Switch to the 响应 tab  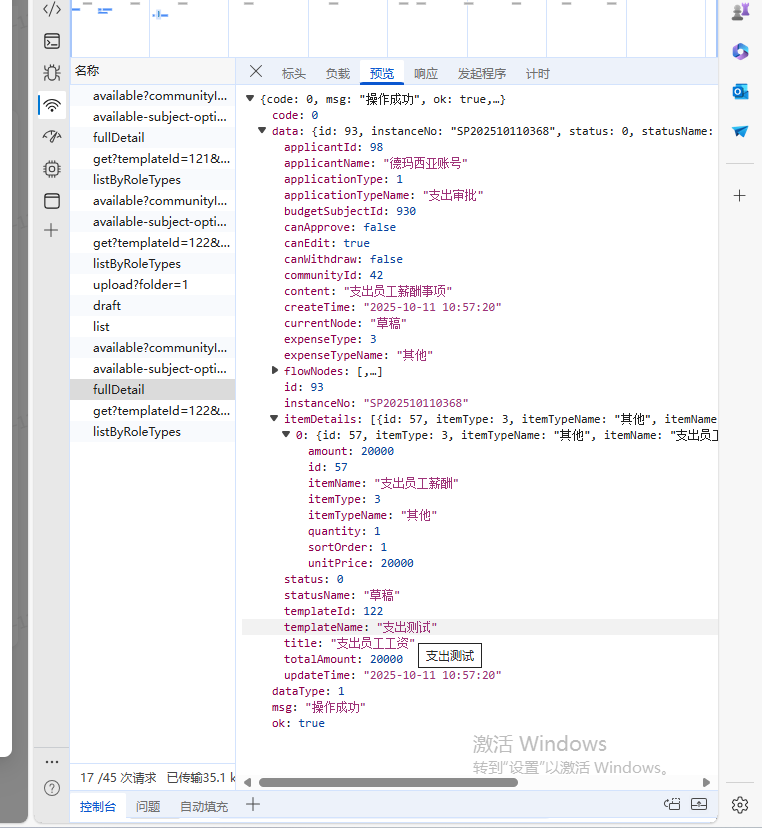pos(426,73)
